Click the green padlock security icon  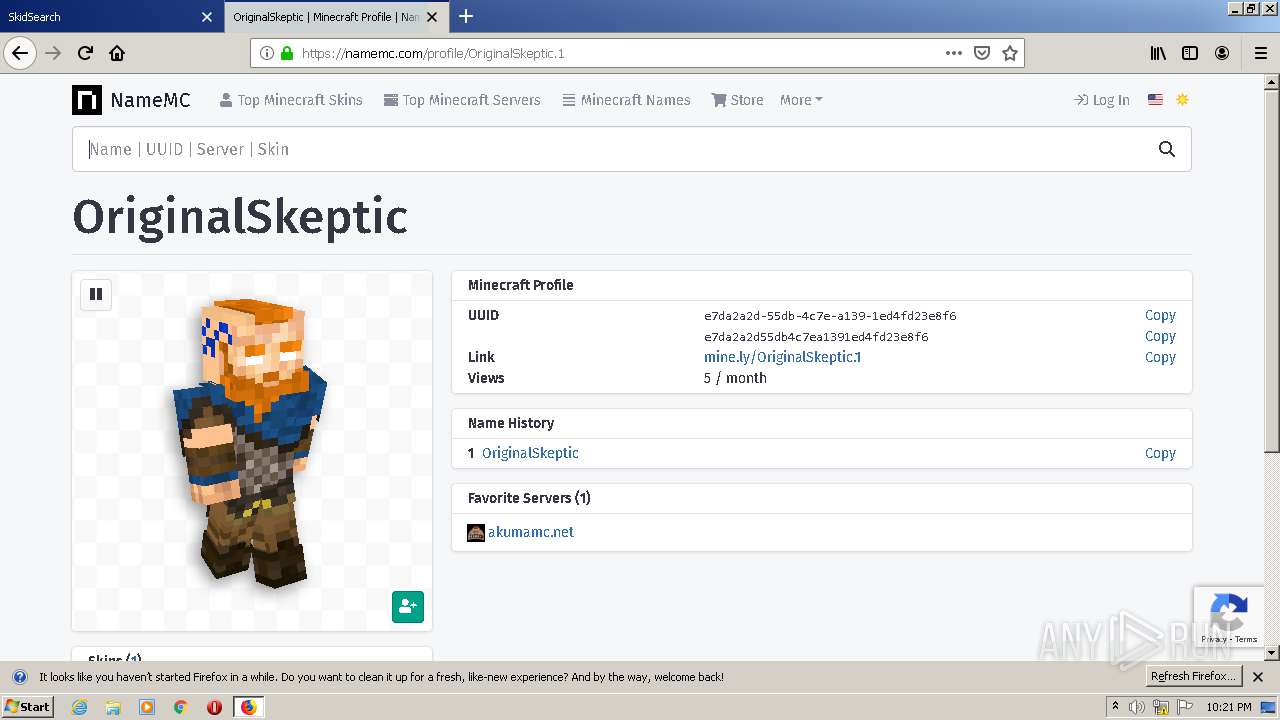(287, 53)
